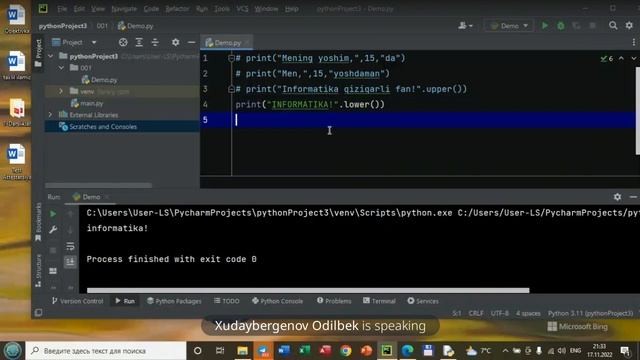Open Run panel settings gear
Viewport: 640px width, 360px height.
coord(617,197)
